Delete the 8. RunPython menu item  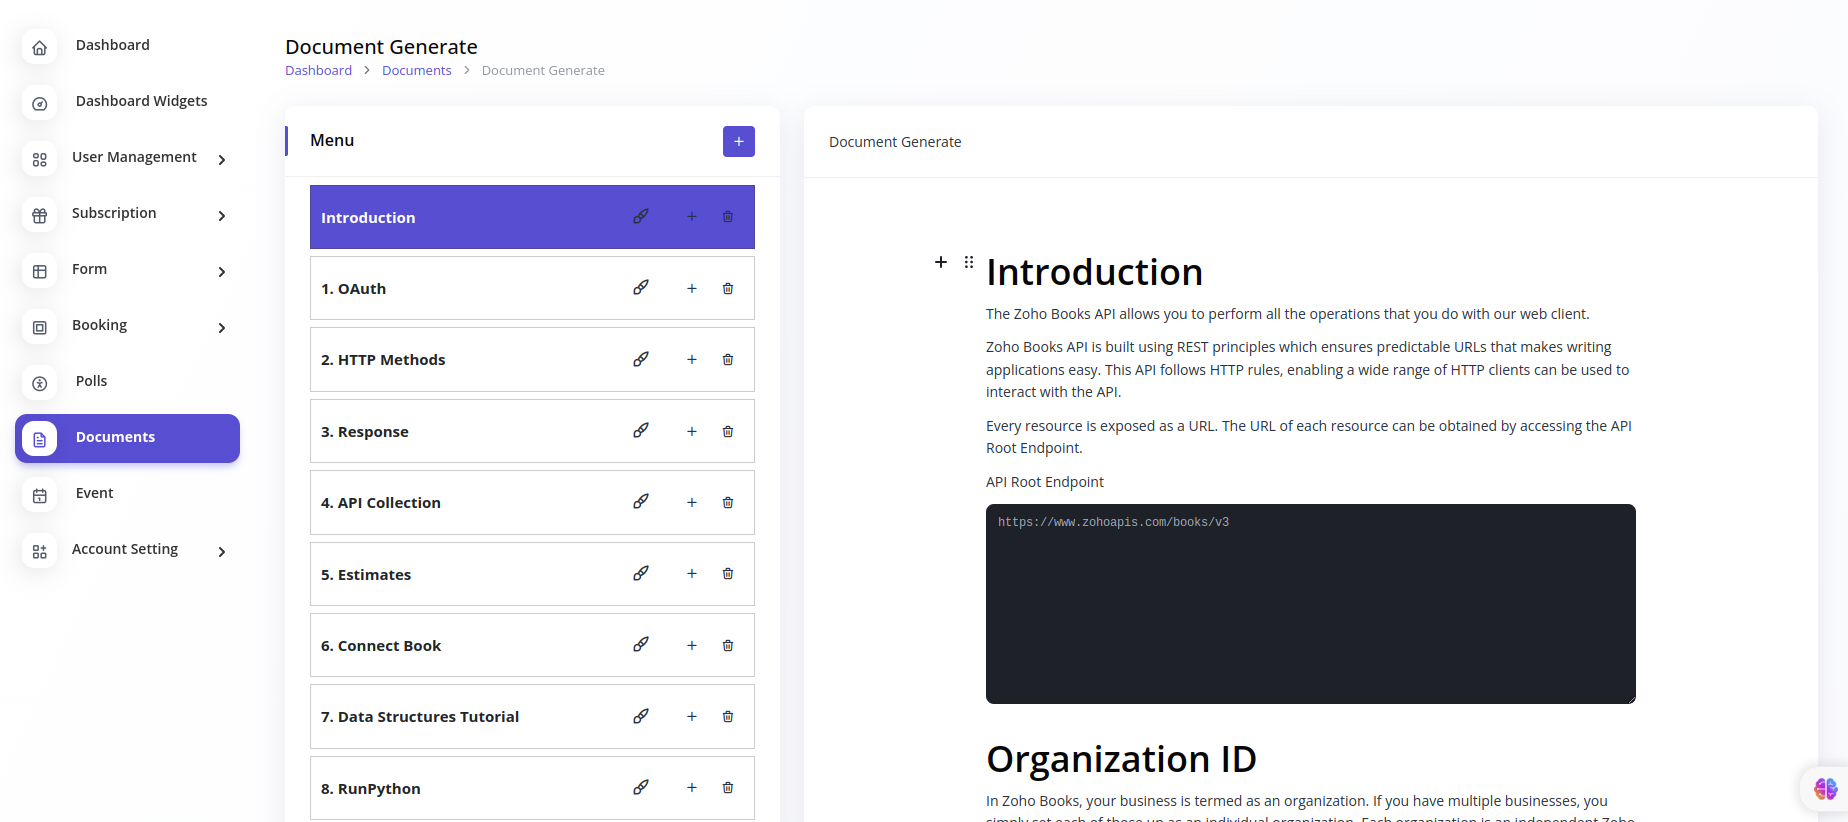[x=728, y=788]
